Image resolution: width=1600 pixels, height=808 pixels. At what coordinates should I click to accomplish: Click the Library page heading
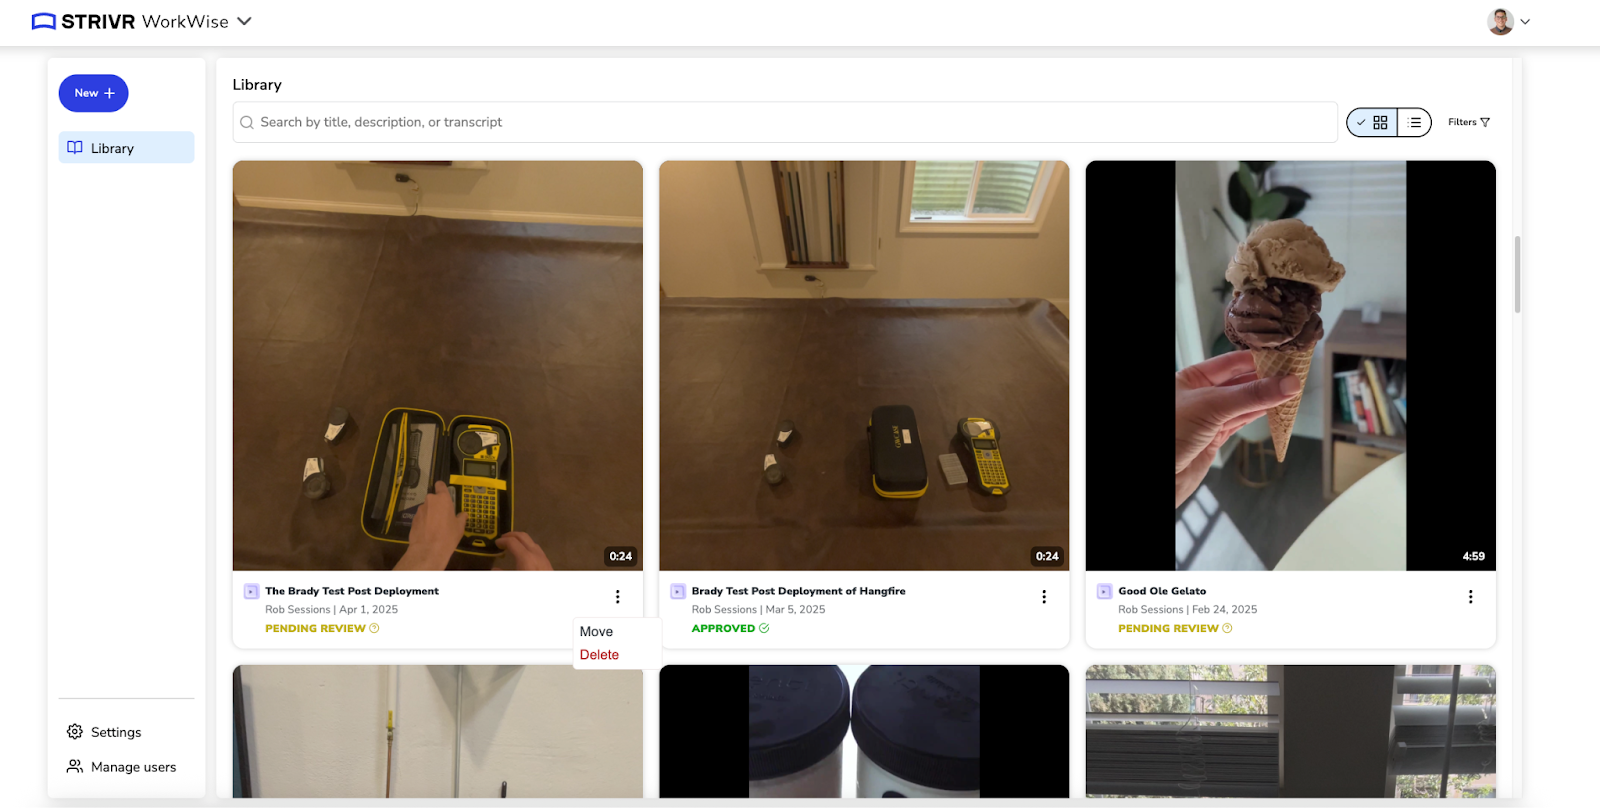257,85
